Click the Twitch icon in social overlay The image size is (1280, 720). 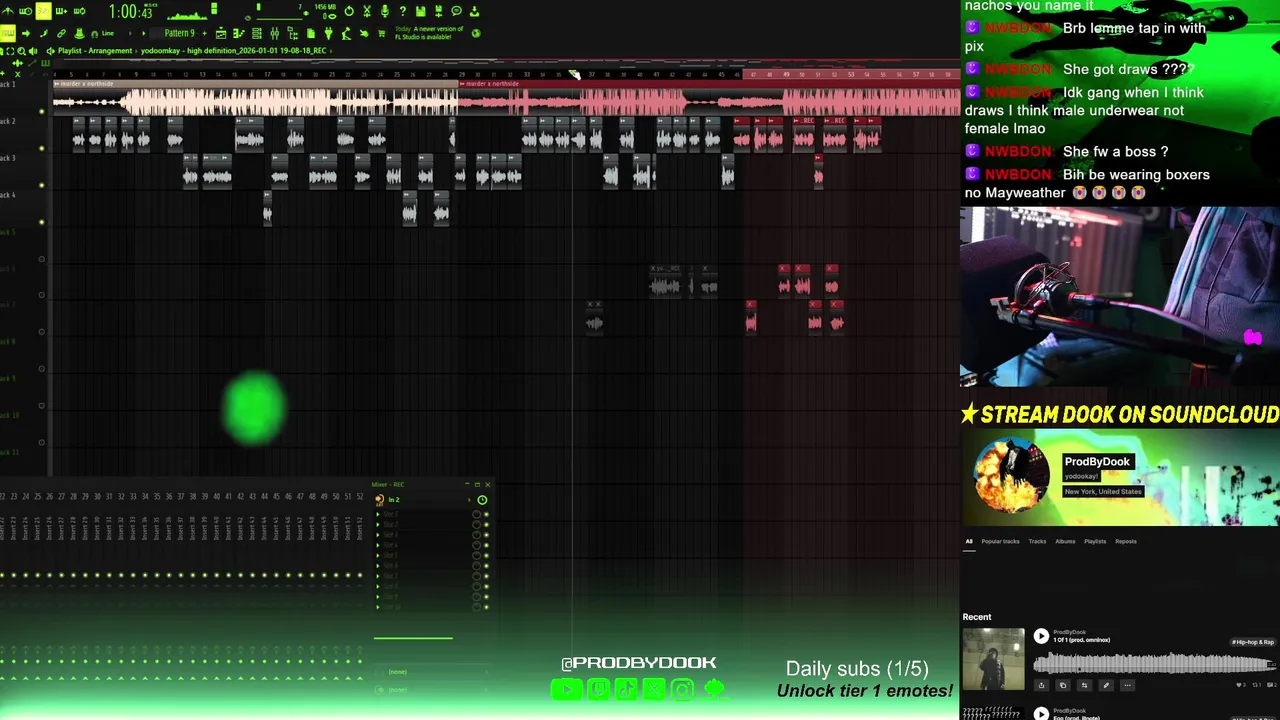[598, 689]
